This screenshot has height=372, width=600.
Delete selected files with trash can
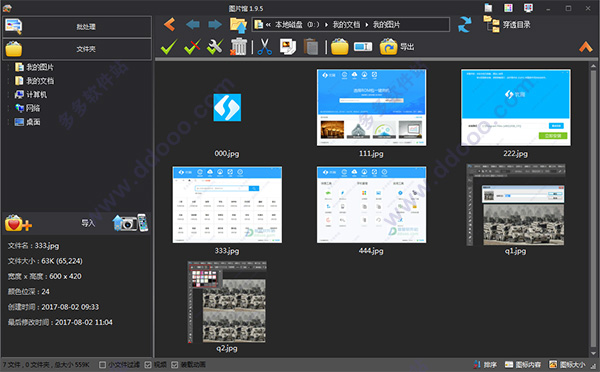238,47
